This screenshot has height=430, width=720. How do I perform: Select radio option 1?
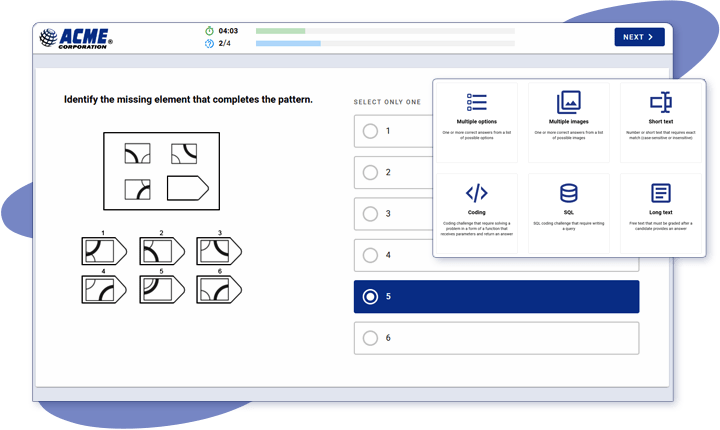[370, 131]
